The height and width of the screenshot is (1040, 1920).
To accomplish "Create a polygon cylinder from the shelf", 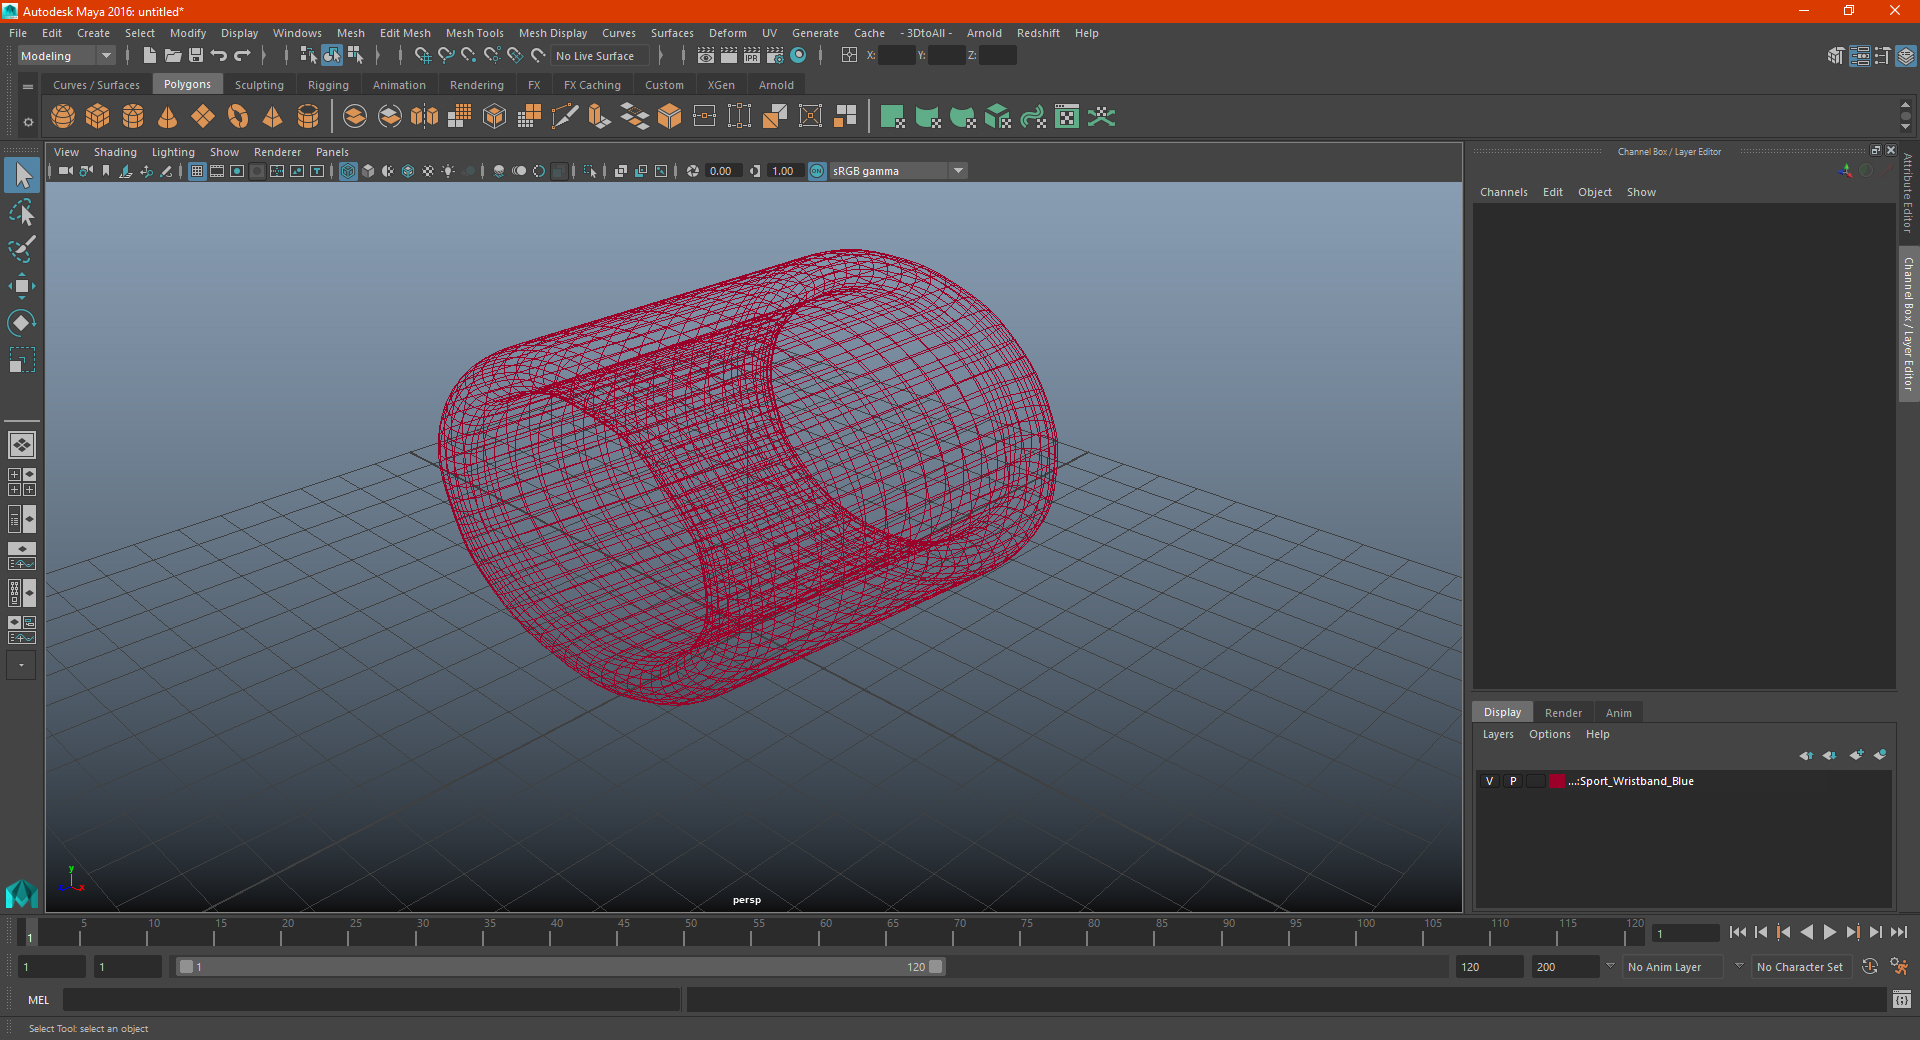I will point(133,117).
